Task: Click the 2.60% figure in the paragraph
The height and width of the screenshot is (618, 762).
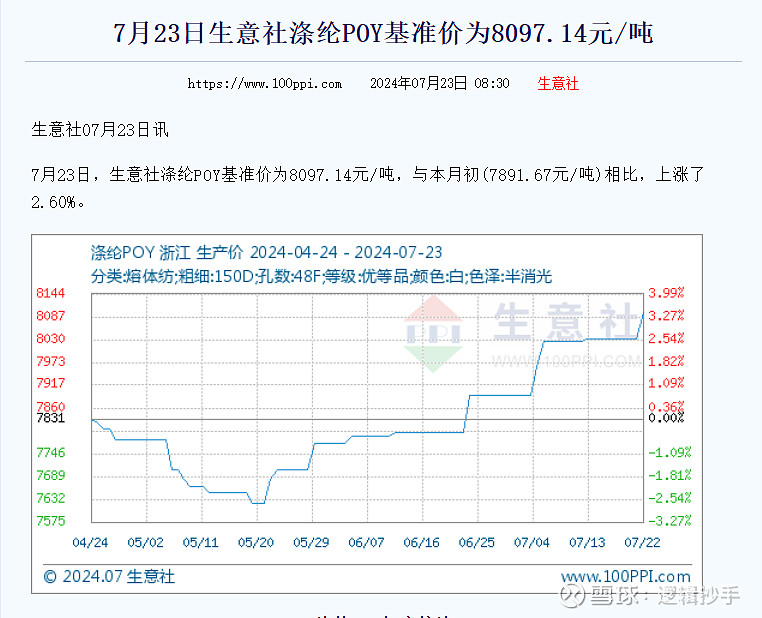Action: (x=53, y=202)
